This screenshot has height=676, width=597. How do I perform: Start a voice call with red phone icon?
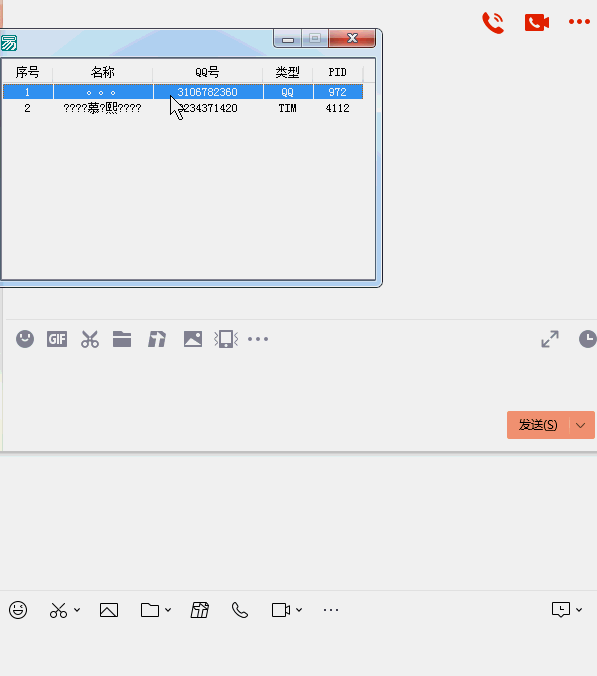(493, 22)
